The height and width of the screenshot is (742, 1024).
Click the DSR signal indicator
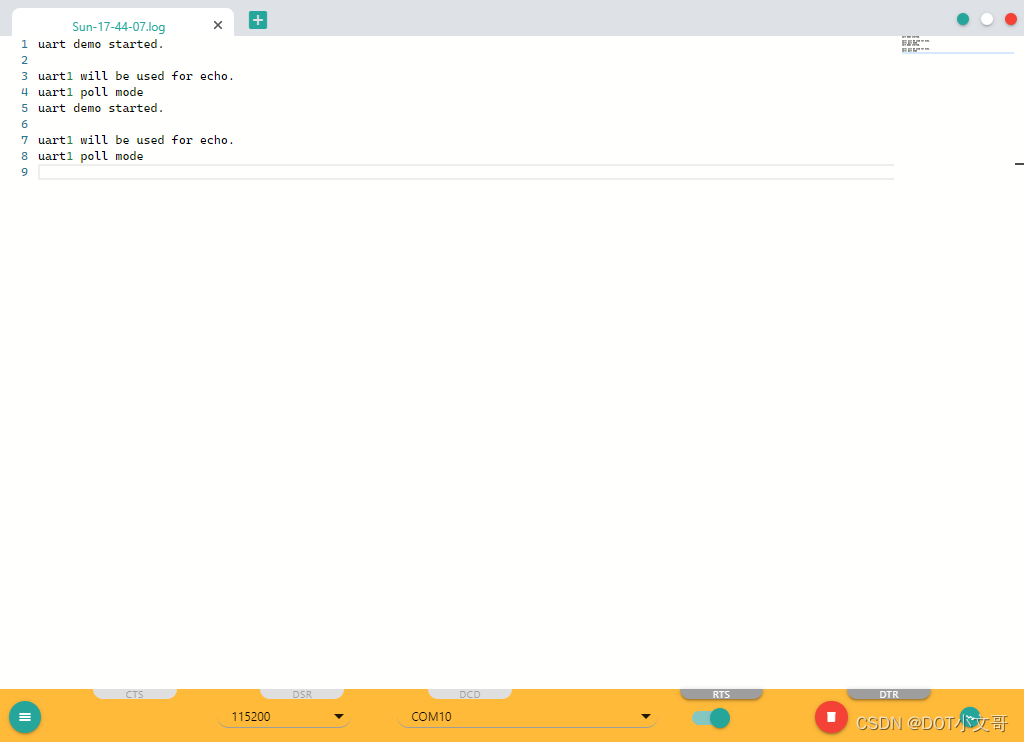click(302, 694)
